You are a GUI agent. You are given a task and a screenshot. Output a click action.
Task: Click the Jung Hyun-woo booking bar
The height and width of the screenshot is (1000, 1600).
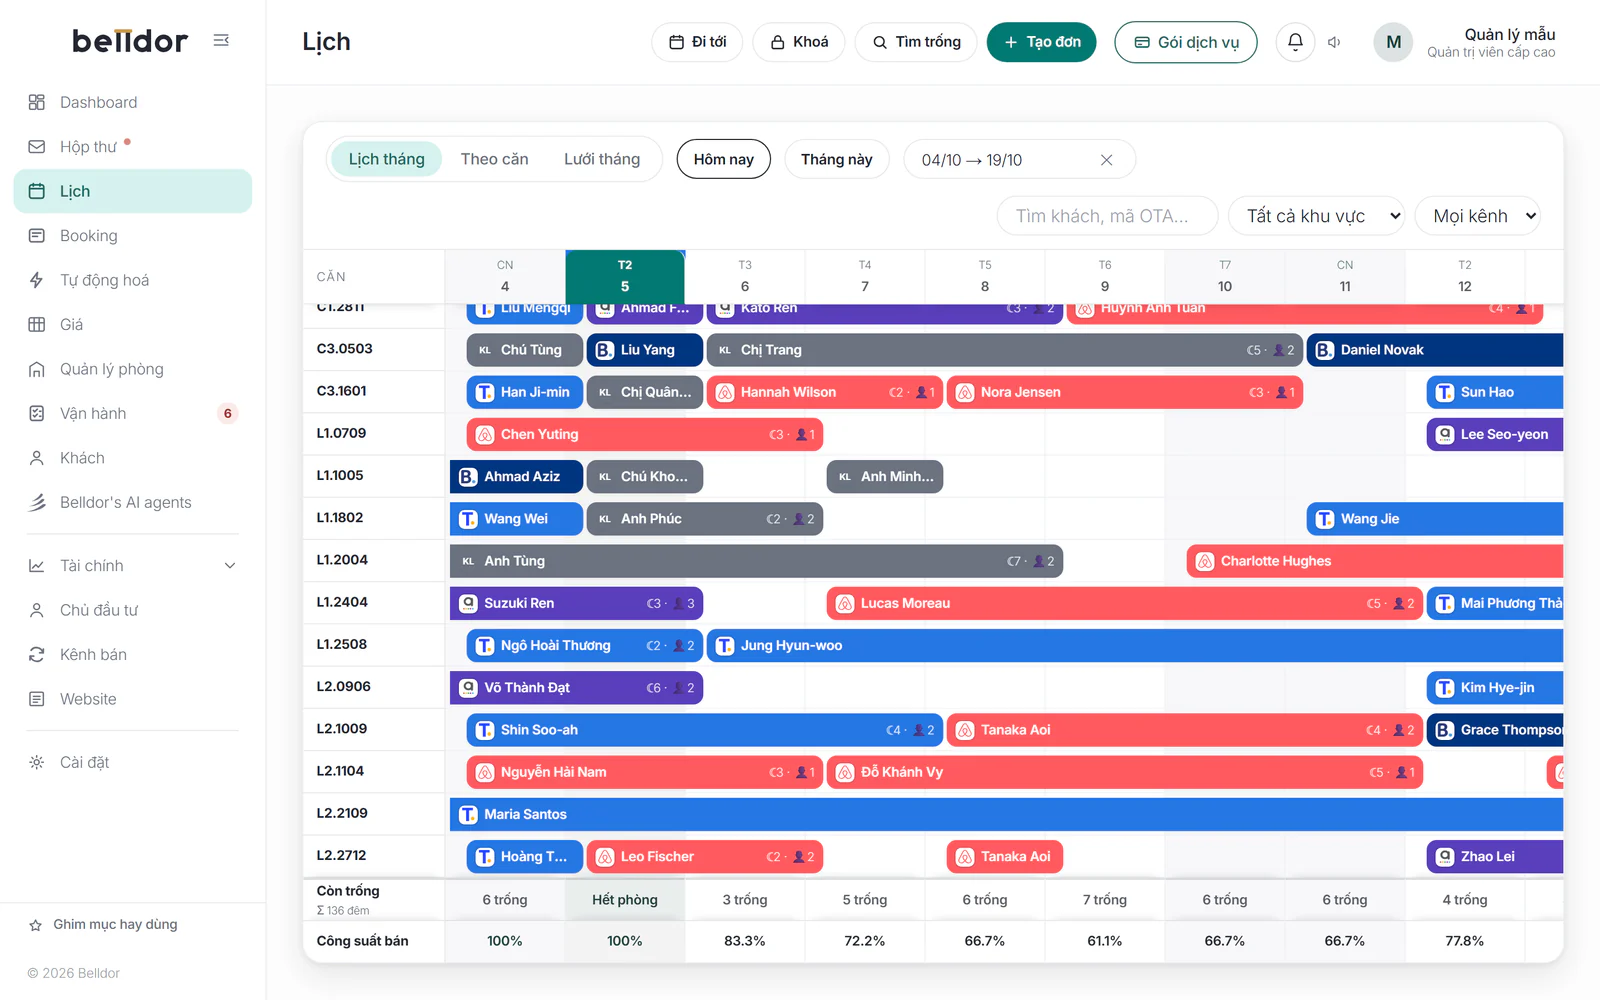click(1135, 646)
